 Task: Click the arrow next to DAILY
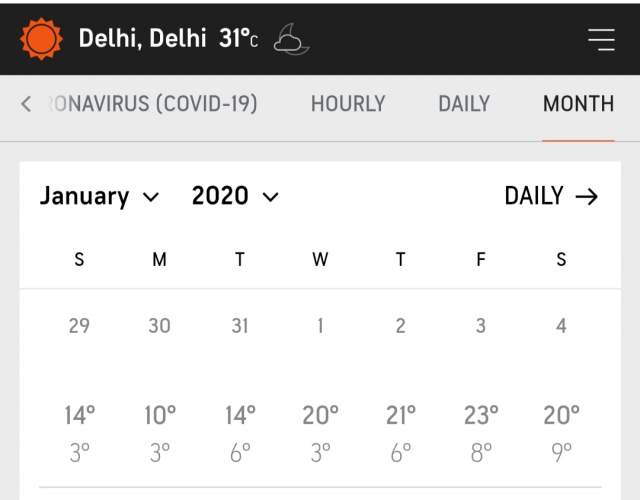(x=587, y=196)
